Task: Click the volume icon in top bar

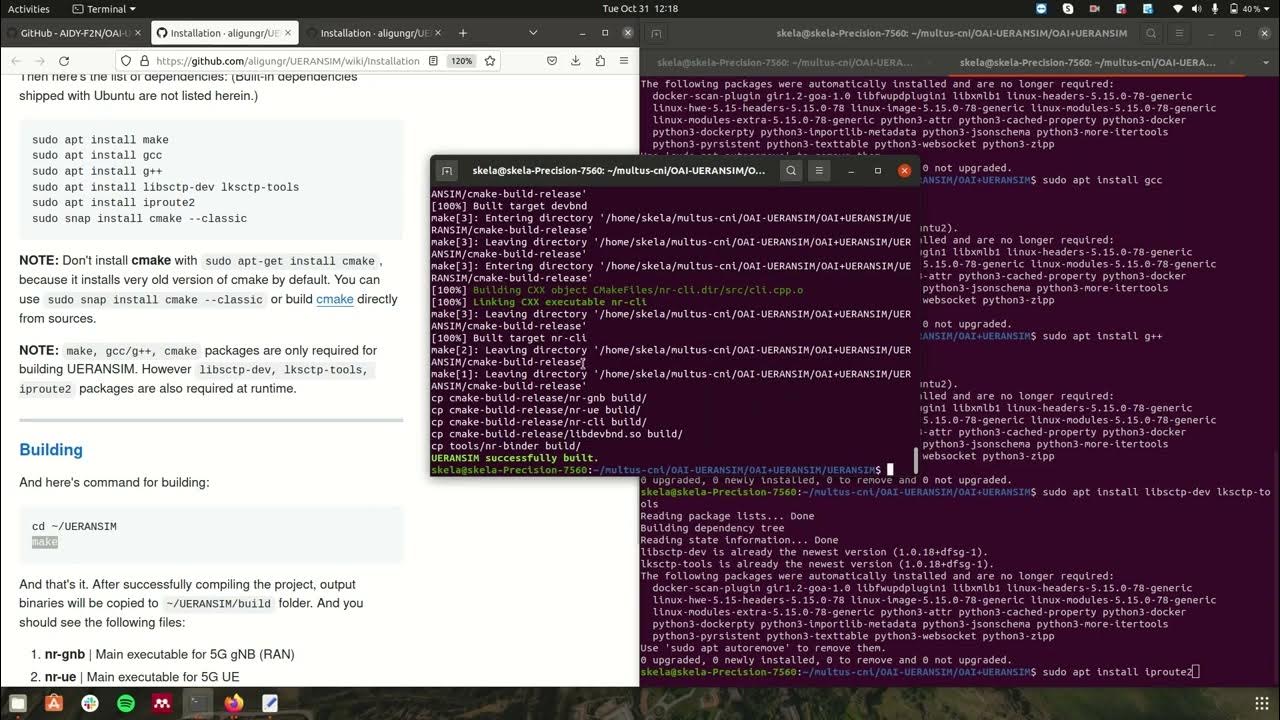Action: (1198, 8)
